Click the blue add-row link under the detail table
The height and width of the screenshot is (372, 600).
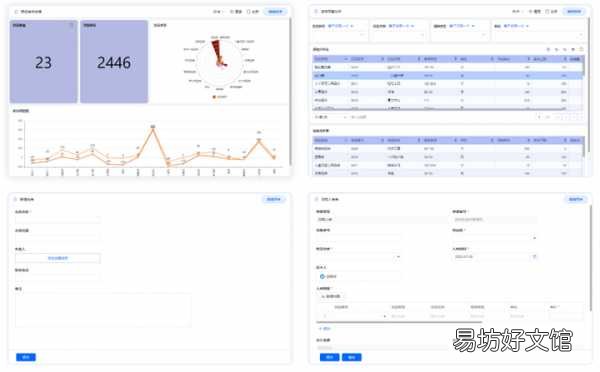pos(324,329)
